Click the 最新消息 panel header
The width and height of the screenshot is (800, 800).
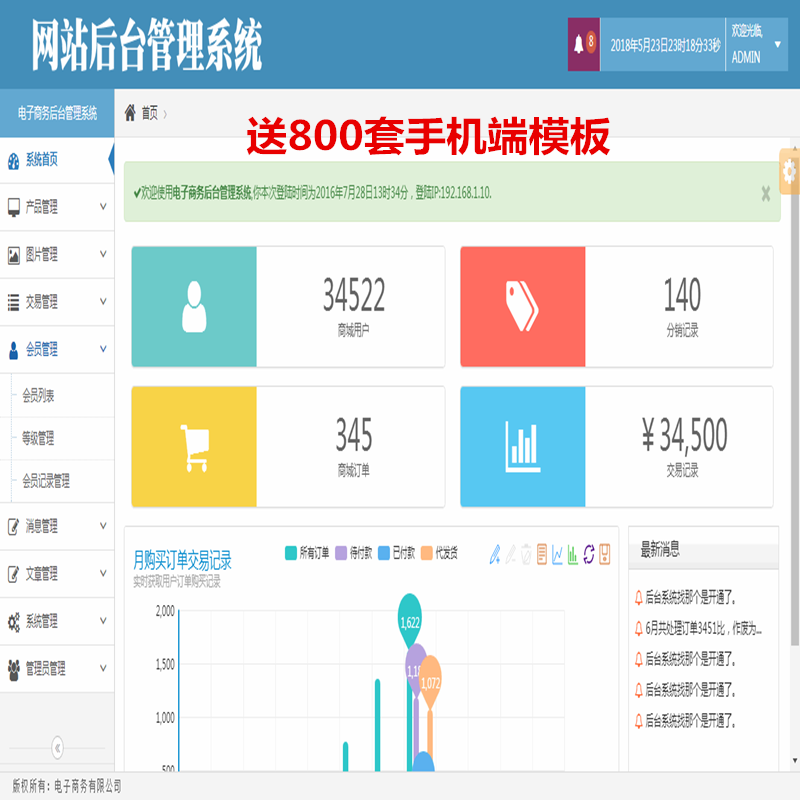click(x=704, y=548)
